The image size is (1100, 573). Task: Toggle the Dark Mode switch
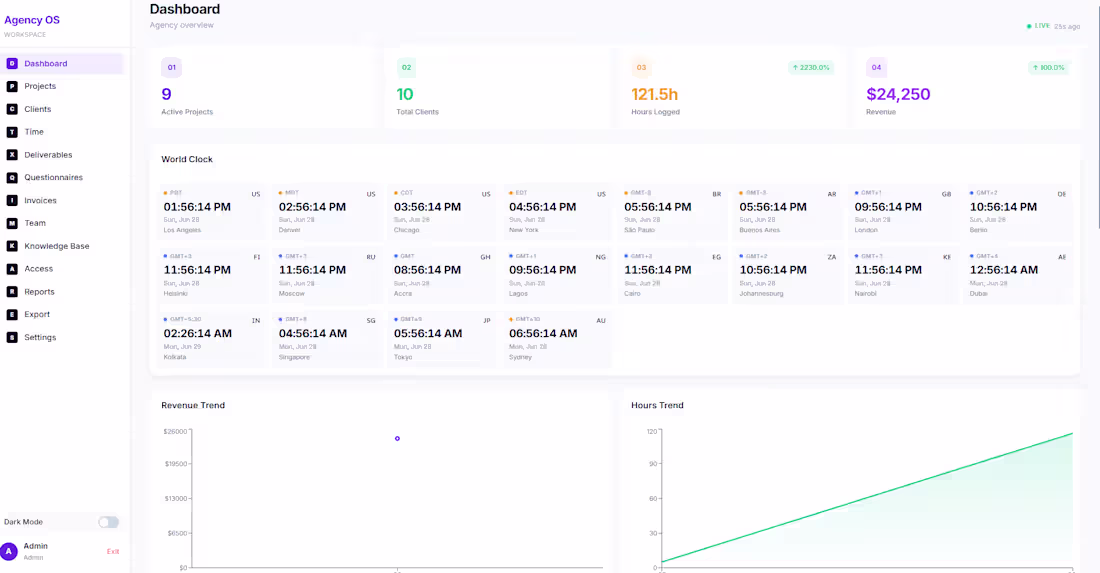click(108, 522)
